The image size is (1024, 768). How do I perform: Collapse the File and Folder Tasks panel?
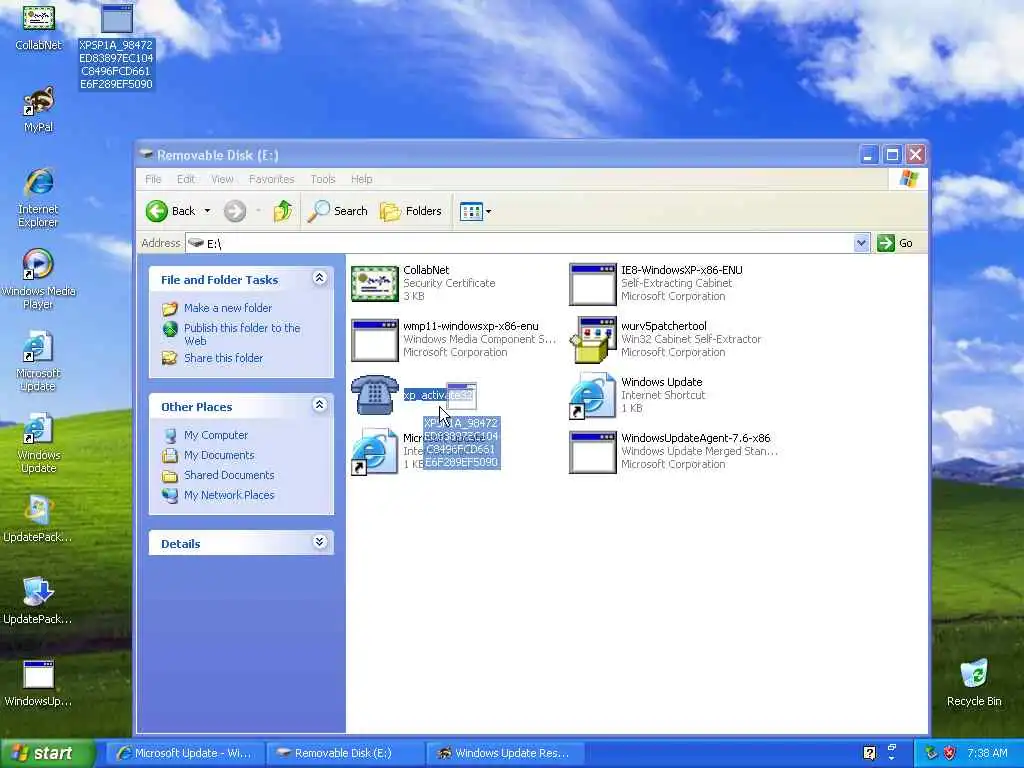point(319,278)
